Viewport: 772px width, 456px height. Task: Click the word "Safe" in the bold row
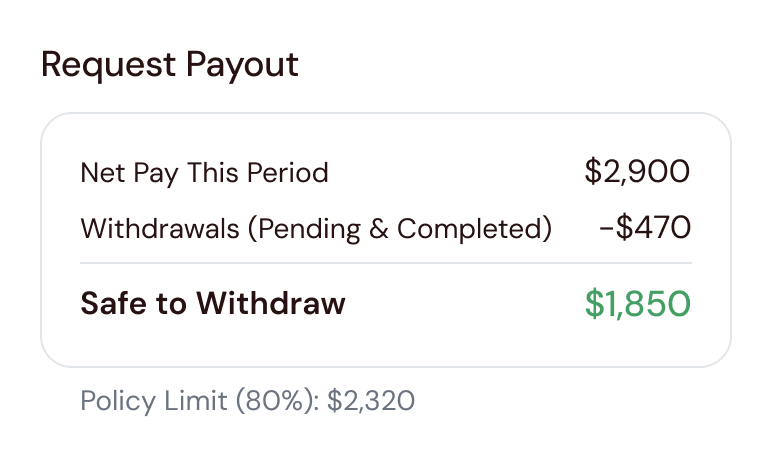[x=112, y=303]
